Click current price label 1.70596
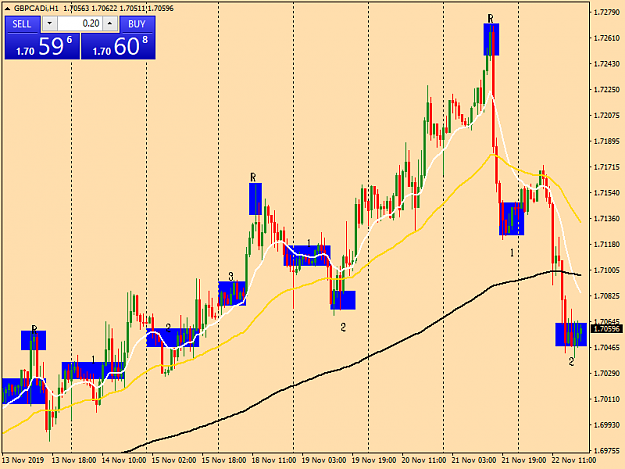 pos(607,329)
